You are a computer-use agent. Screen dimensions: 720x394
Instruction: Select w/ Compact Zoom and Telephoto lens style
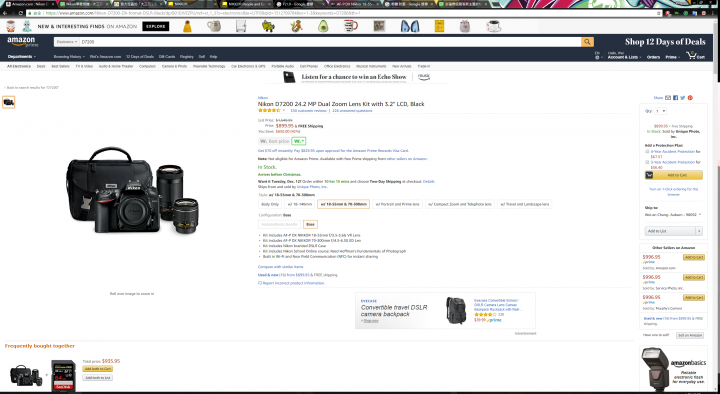(460, 204)
